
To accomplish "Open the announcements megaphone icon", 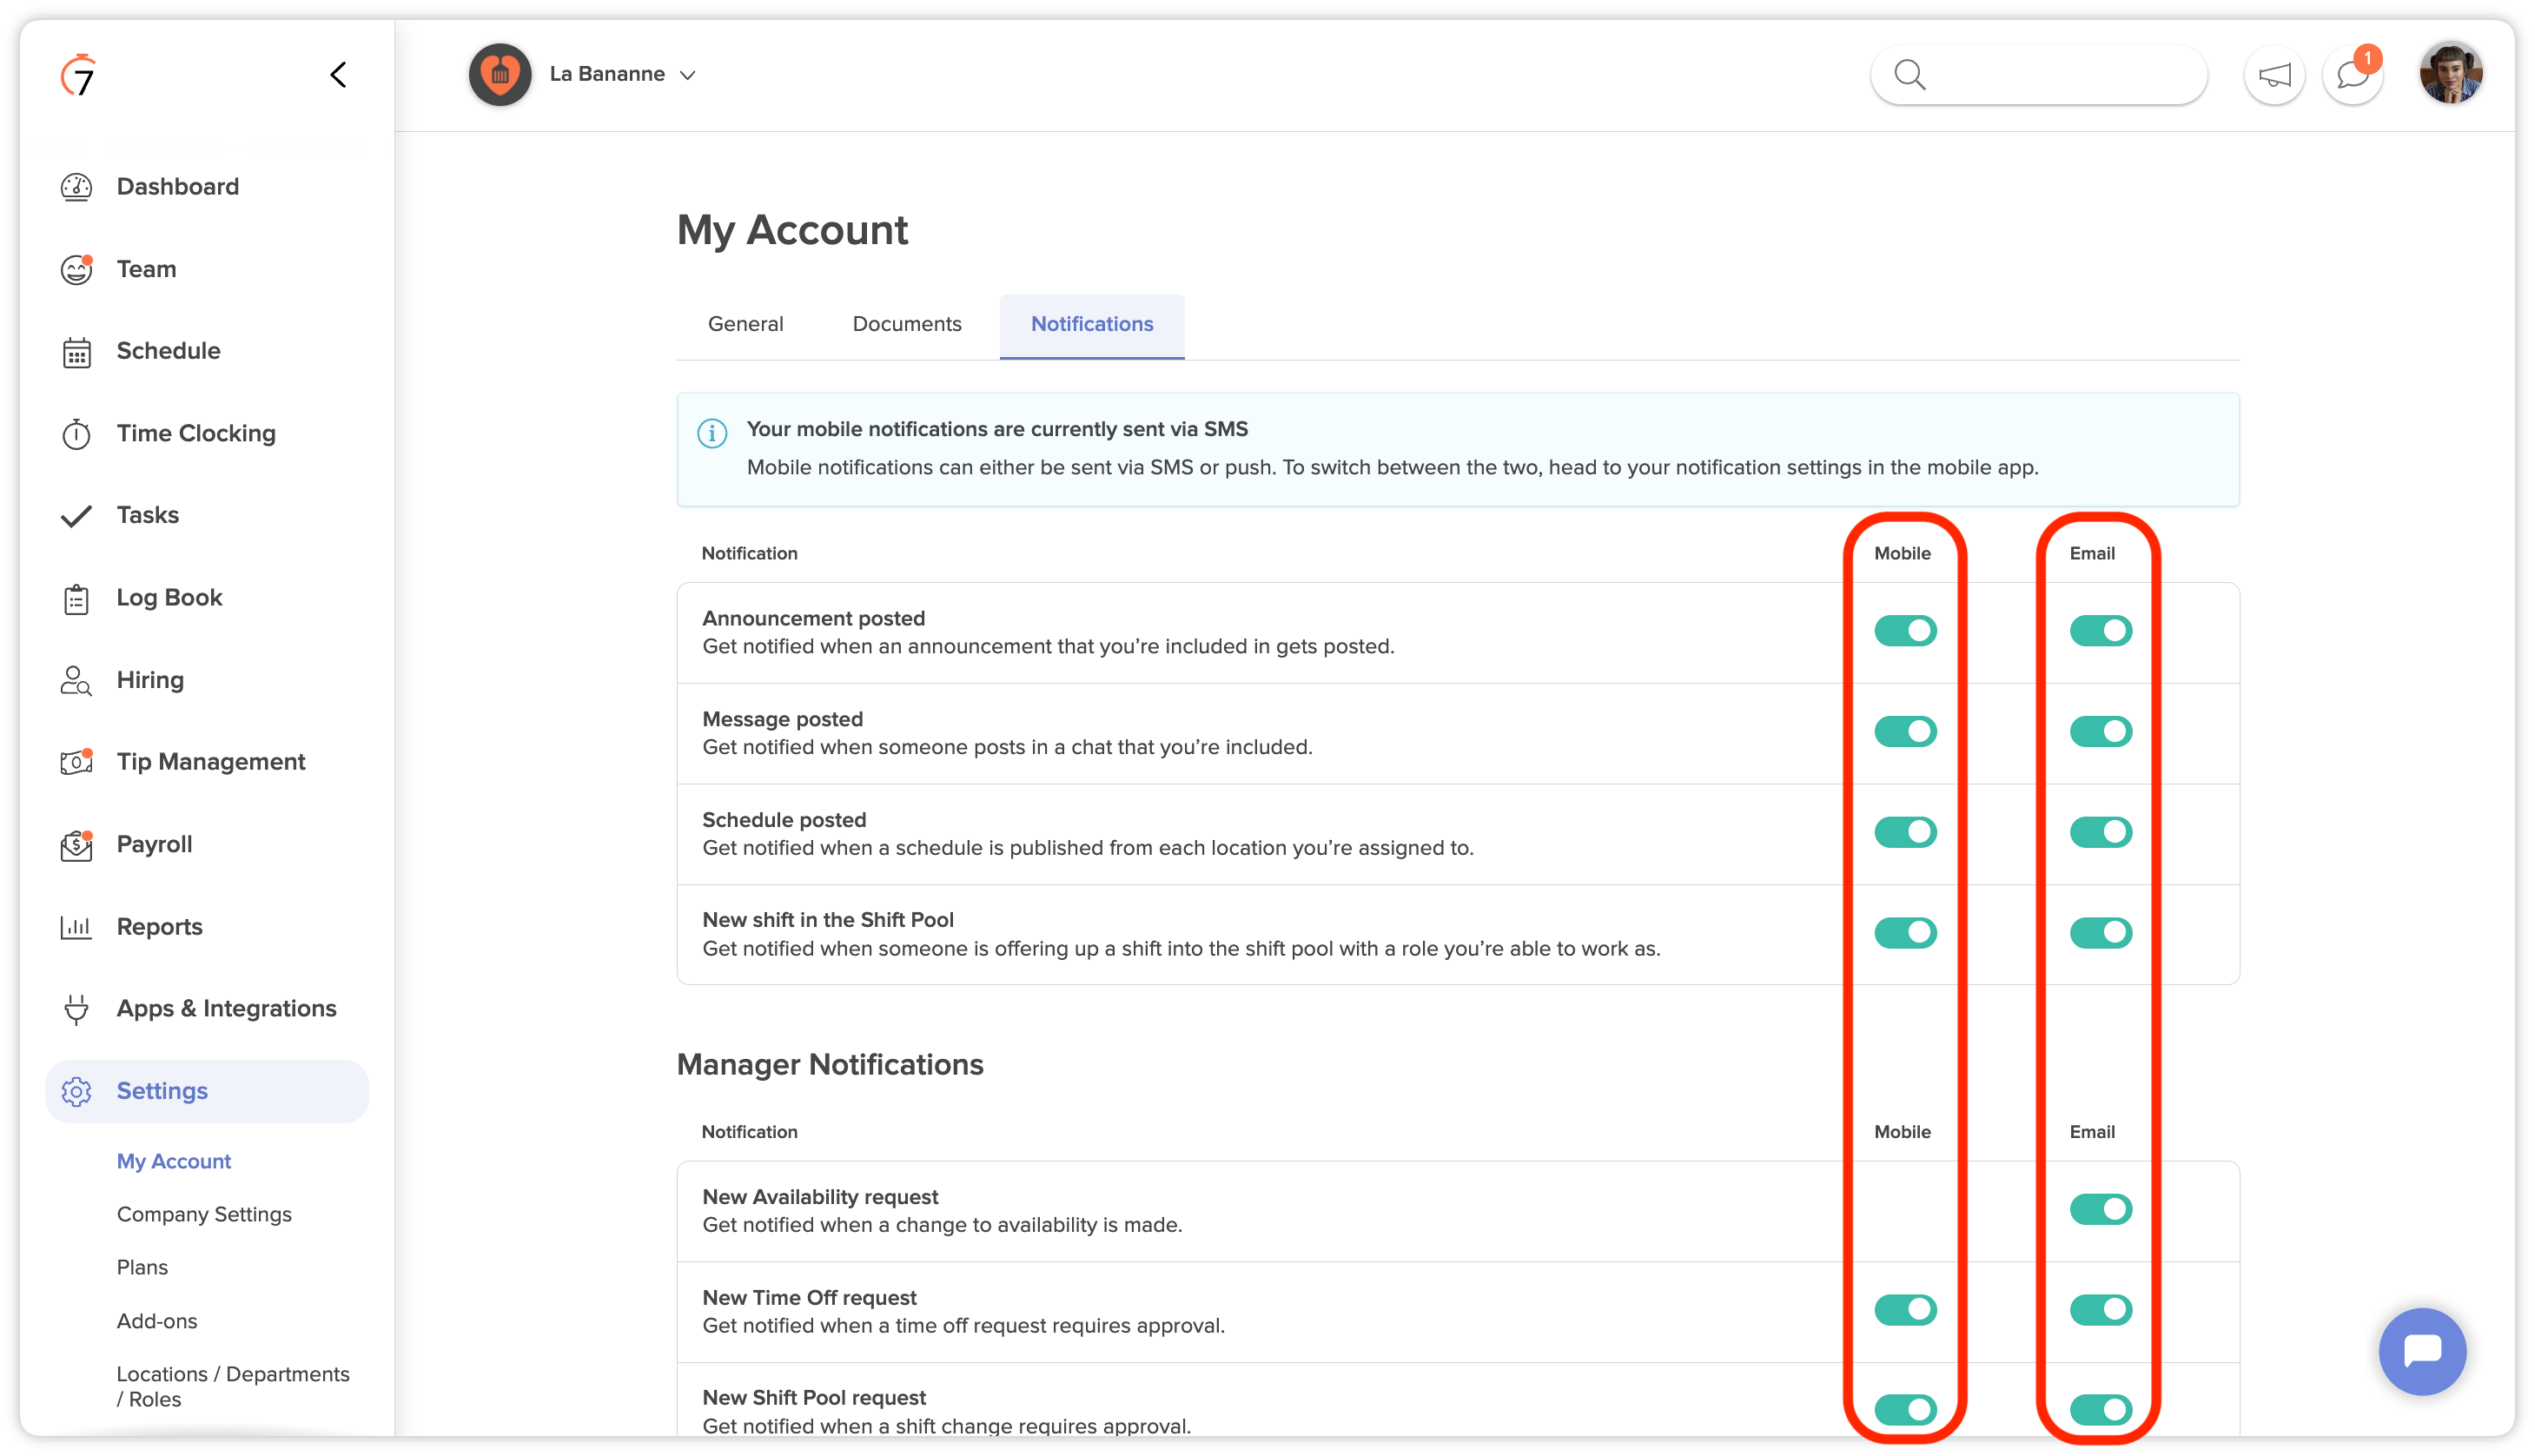I will [2274, 75].
